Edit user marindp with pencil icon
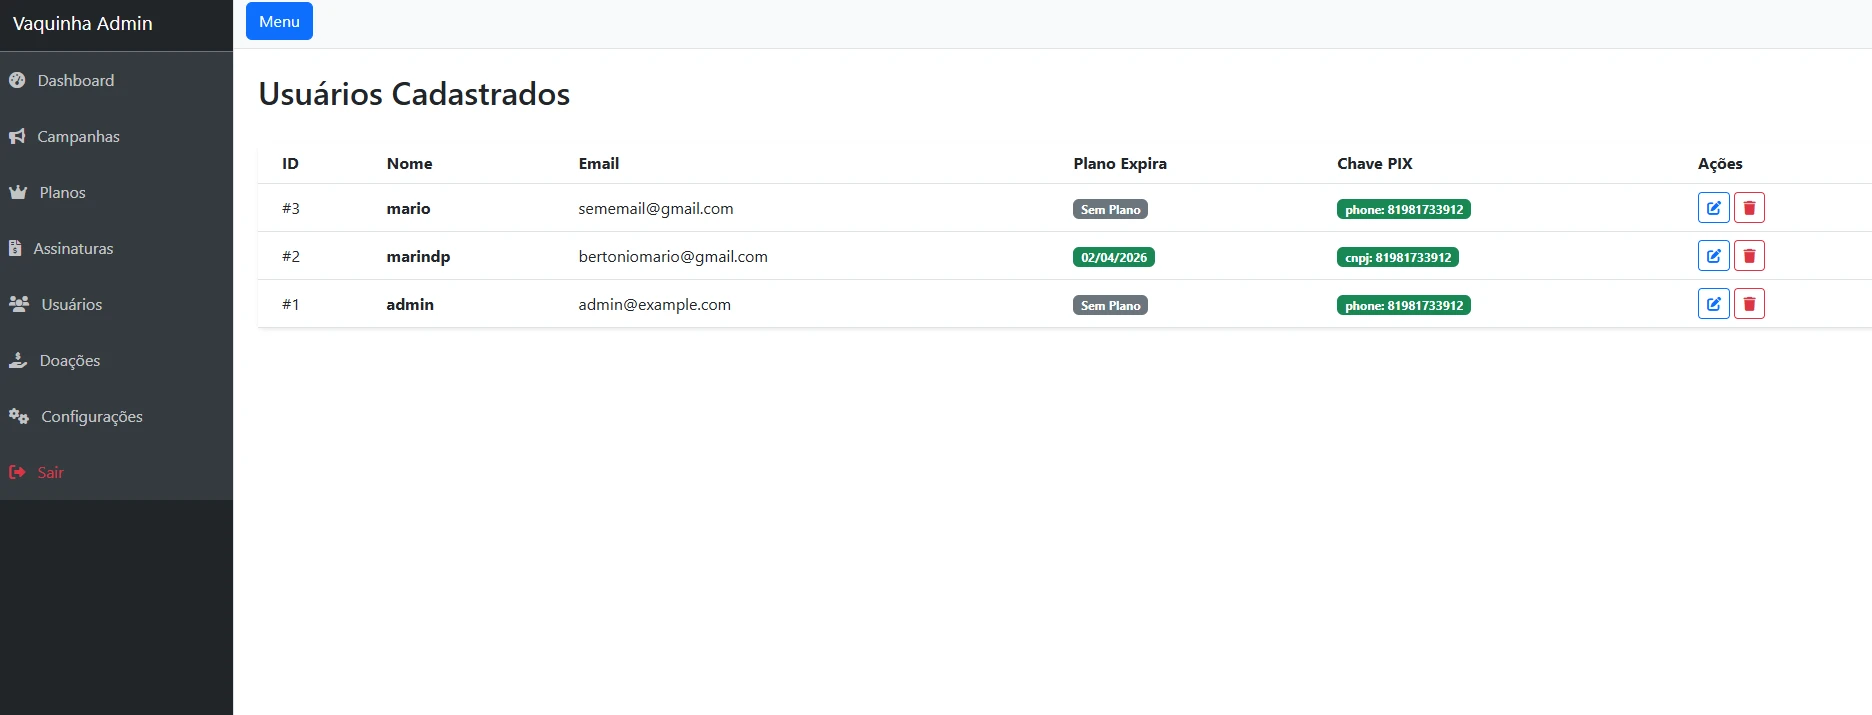The image size is (1872, 715). 1713,256
